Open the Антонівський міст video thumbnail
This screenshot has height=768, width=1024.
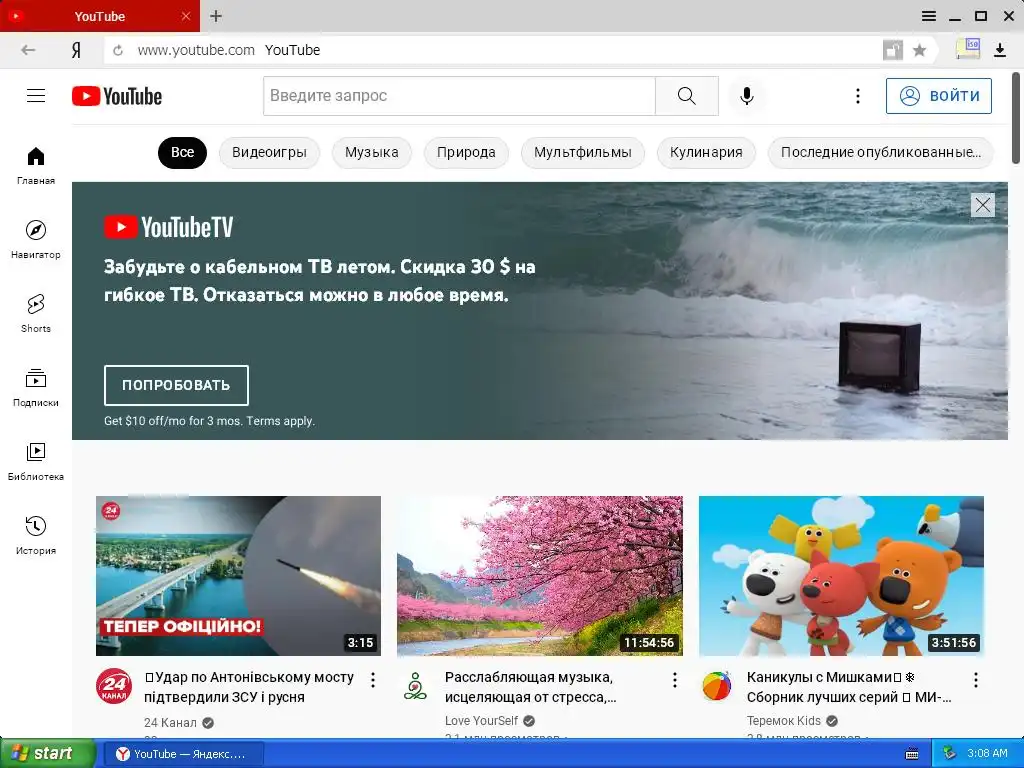point(238,576)
